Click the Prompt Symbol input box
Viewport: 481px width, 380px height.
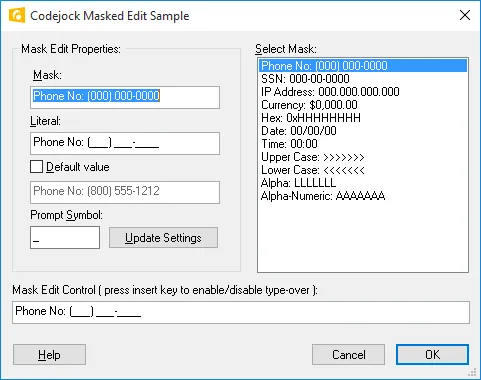pyautogui.click(x=65, y=238)
